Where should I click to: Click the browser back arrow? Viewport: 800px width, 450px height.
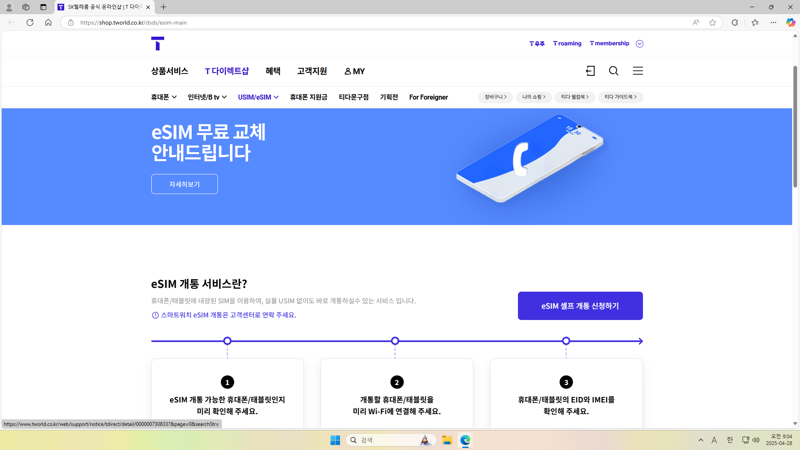click(x=12, y=22)
